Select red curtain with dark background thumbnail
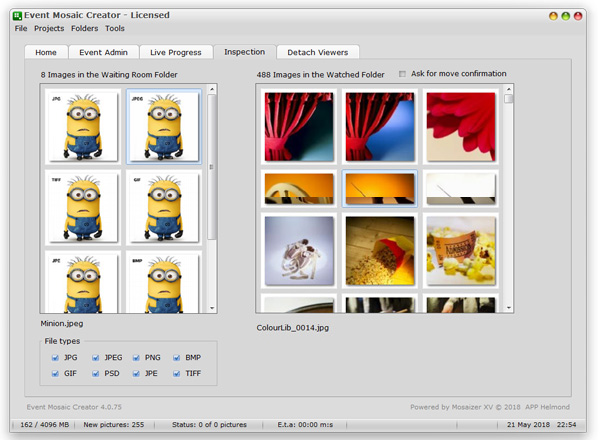Viewport: 600px width, 440px height. [x=299, y=127]
